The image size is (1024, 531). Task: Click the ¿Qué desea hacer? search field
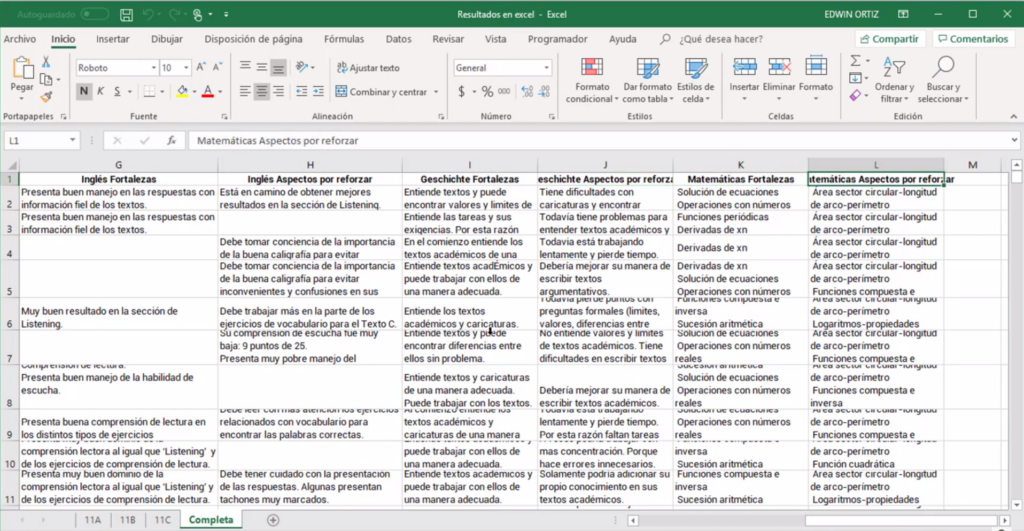721,39
